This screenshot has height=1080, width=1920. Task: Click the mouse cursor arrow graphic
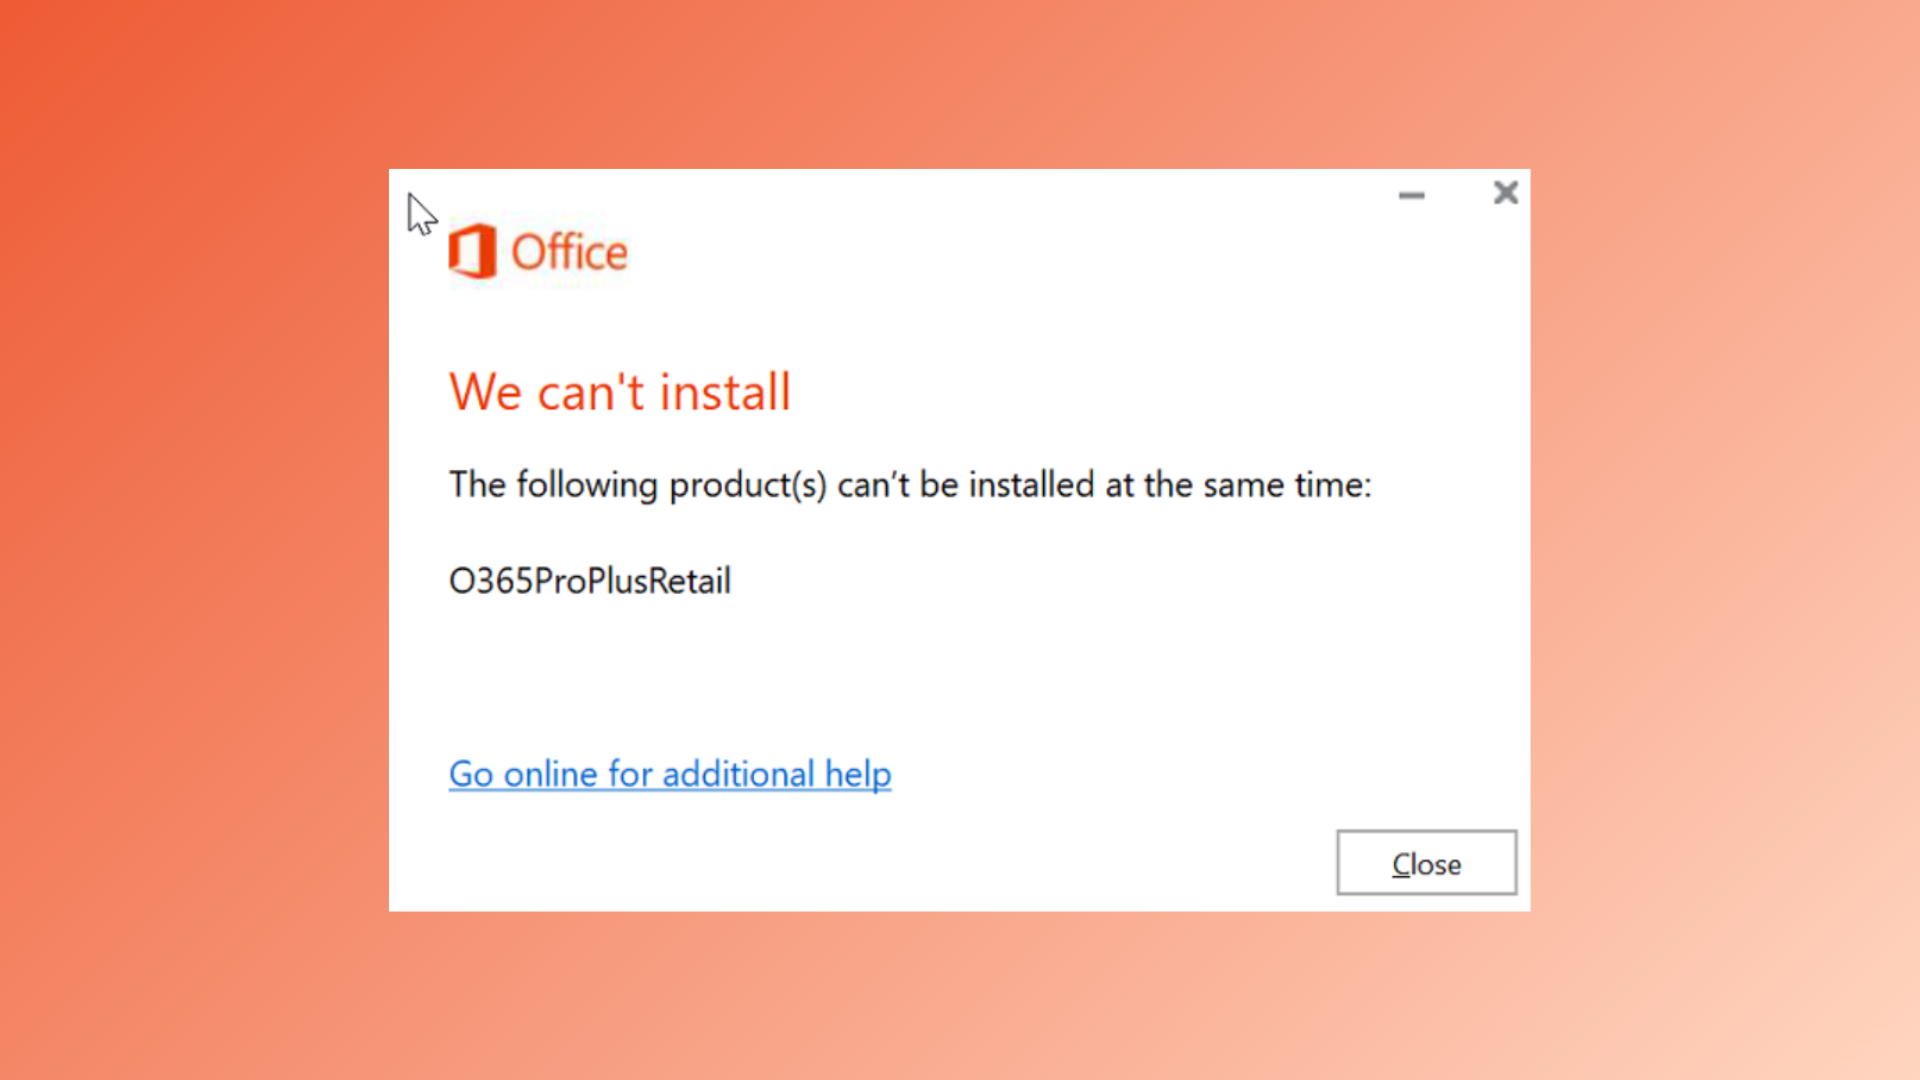click(420, 215)
